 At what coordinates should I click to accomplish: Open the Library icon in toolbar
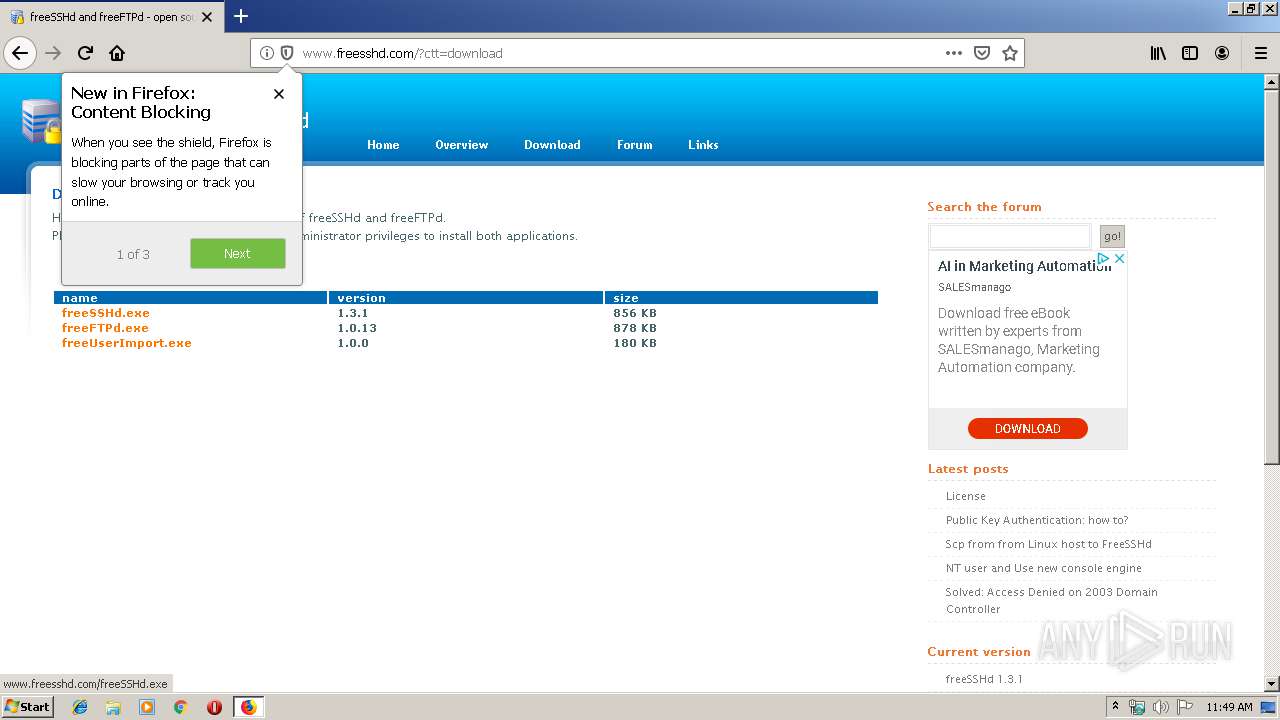click(x=1158, y=53)
